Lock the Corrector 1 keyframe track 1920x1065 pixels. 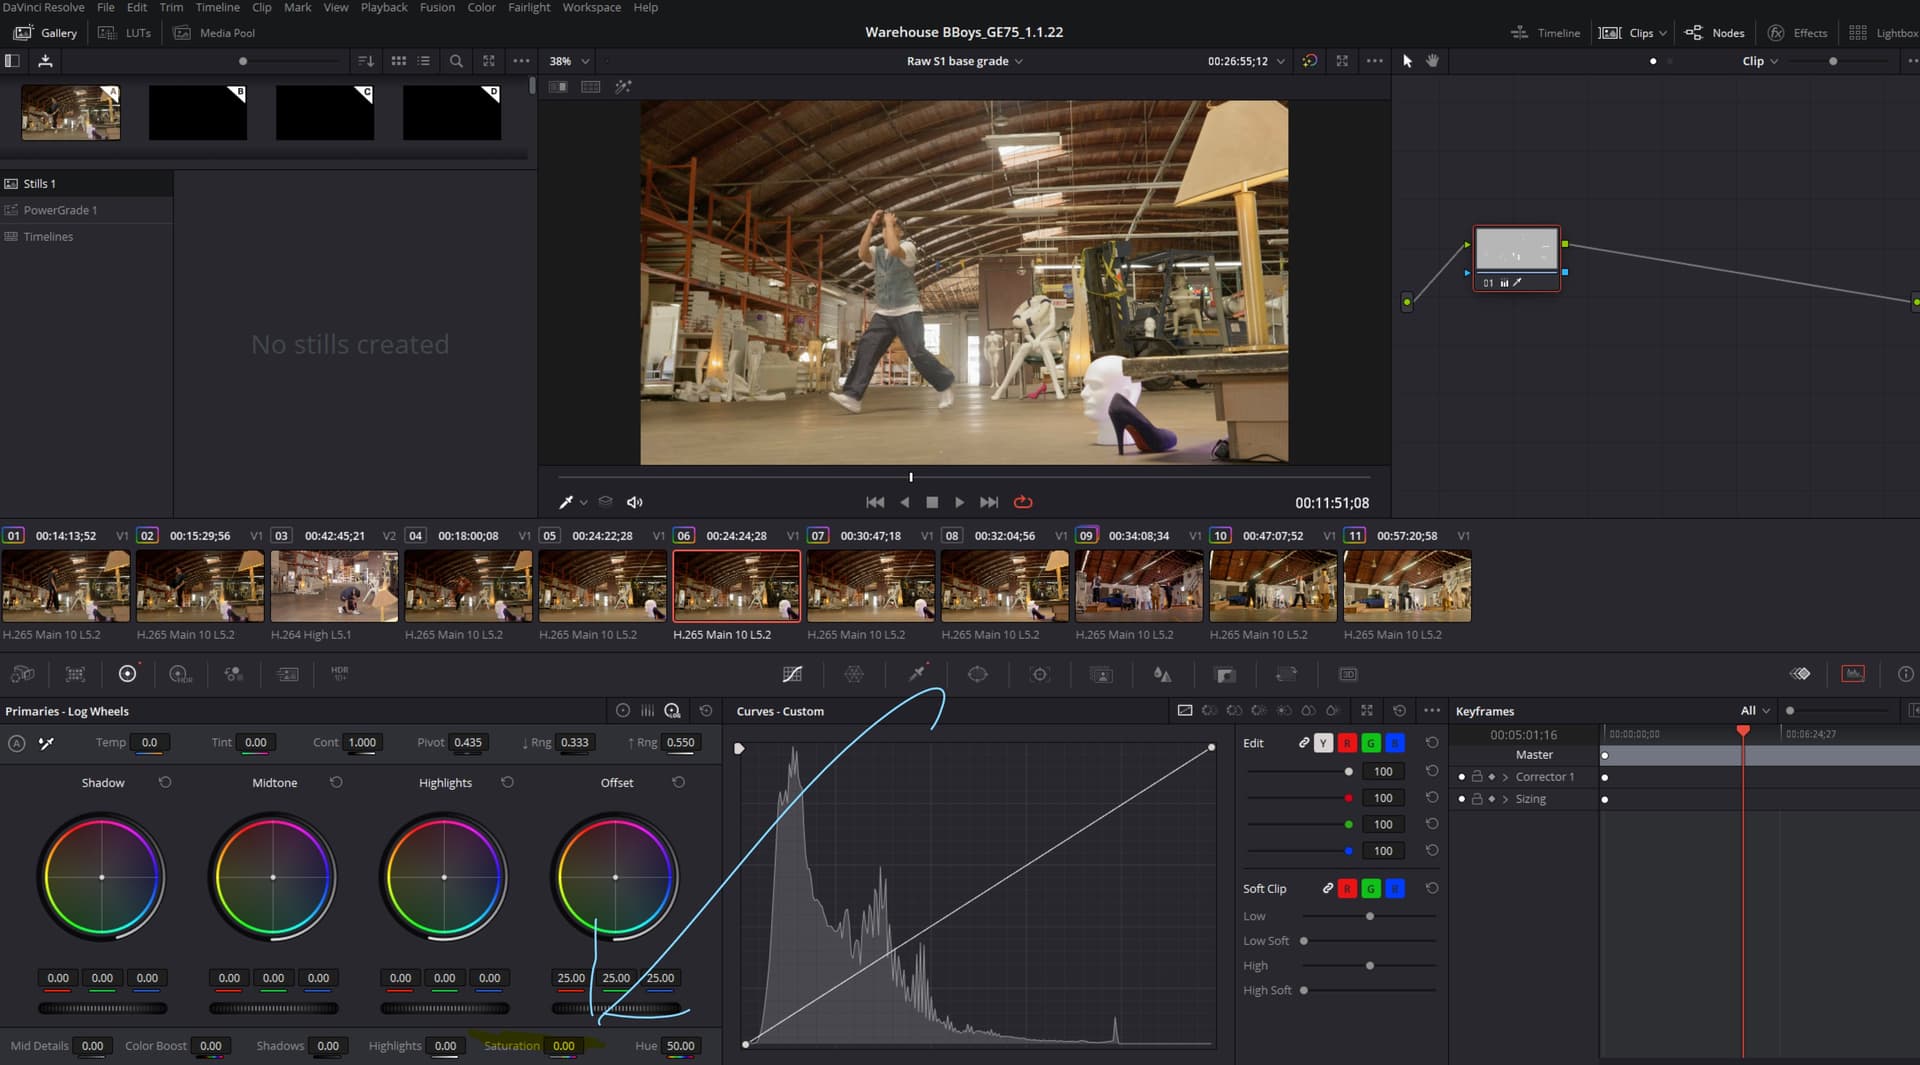pos(1478,777)
